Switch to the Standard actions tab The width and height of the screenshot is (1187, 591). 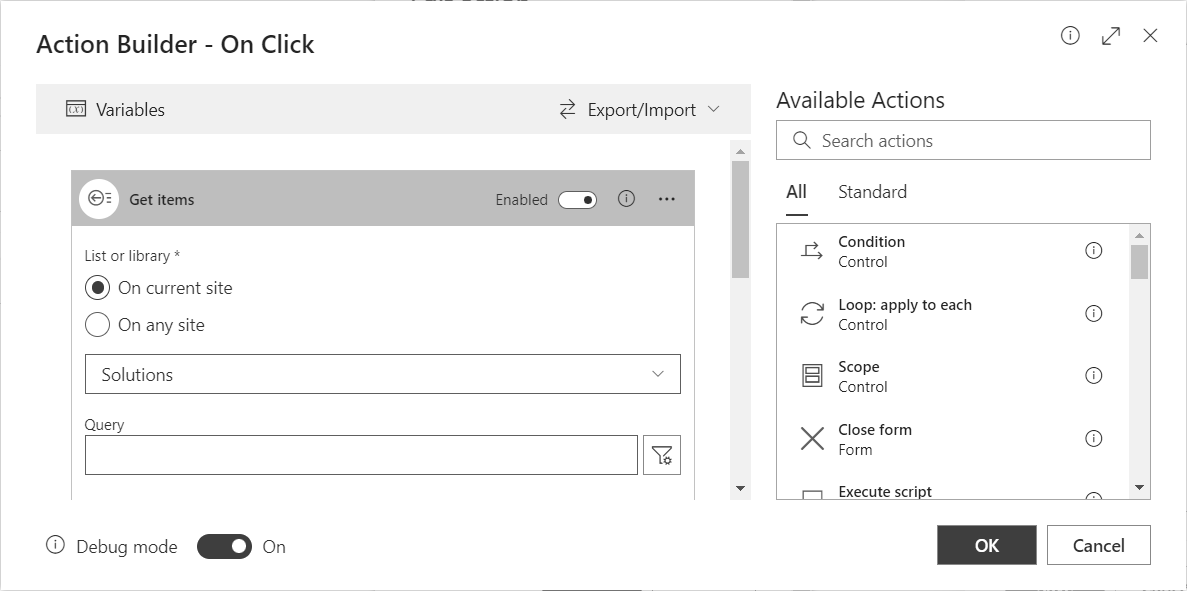point(872,192)
